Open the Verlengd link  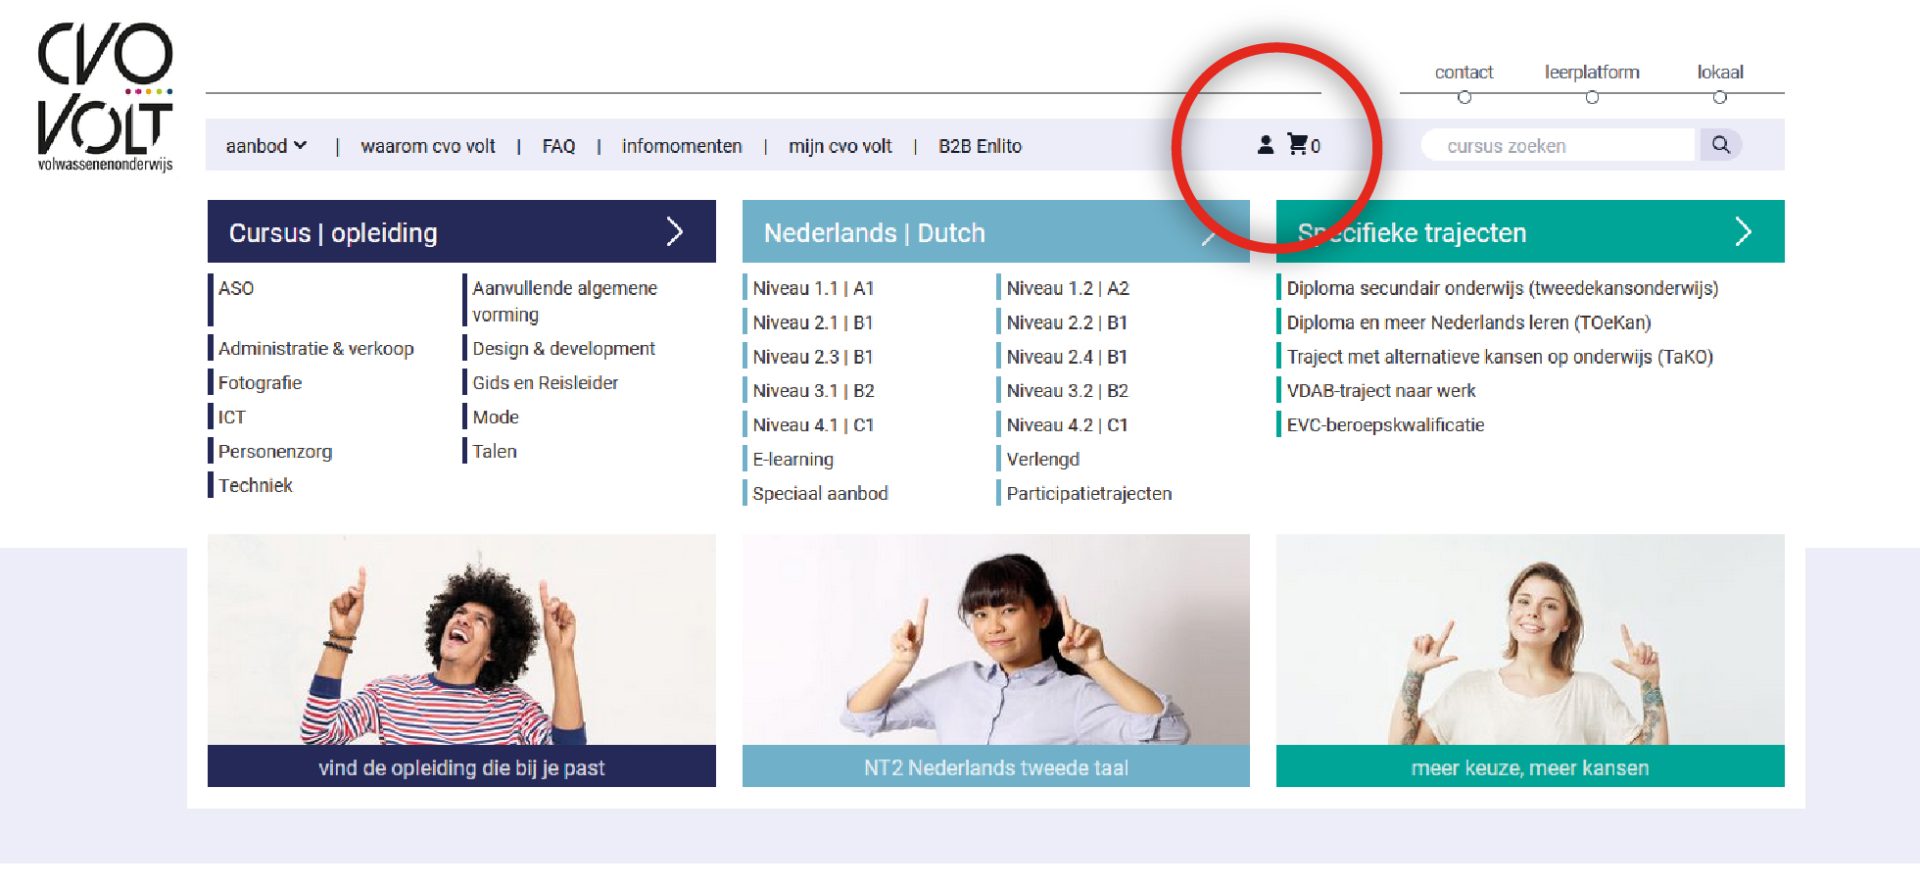click(1043, 459)
